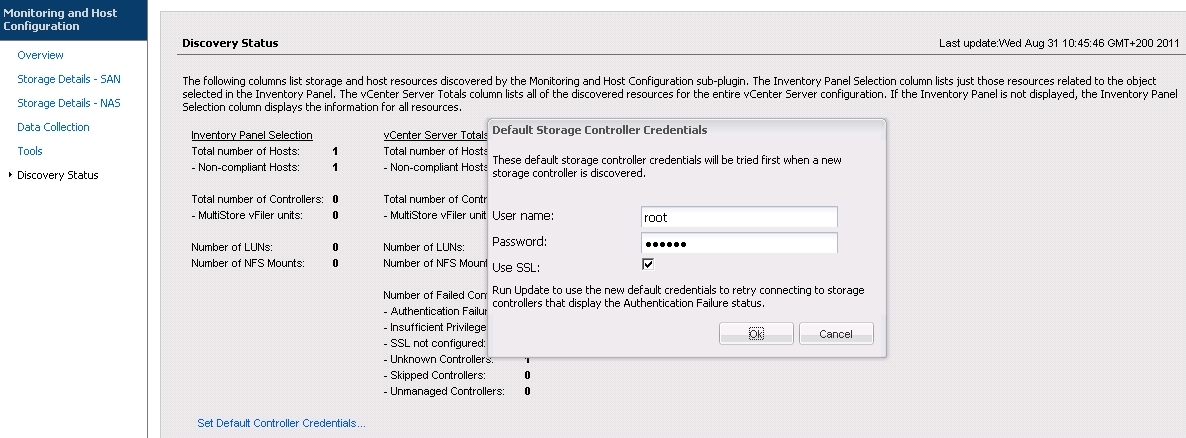Viewport: 1186px width, 438px height.
Task: Click the 'Password:' label in dialog
Action: tap(520, 242)
